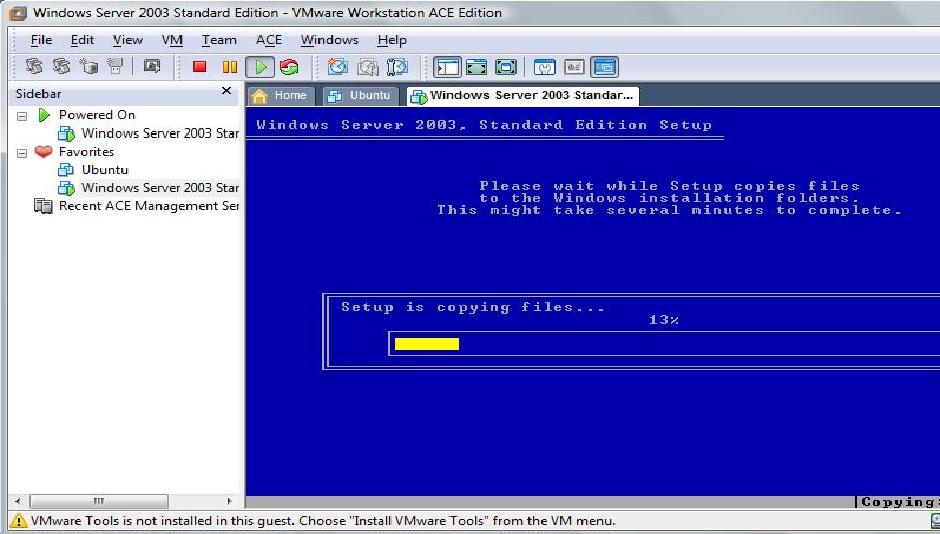Select Powered On in the sidebar
The width and height of the screenshot is (940, 534).
pos(97,114)
